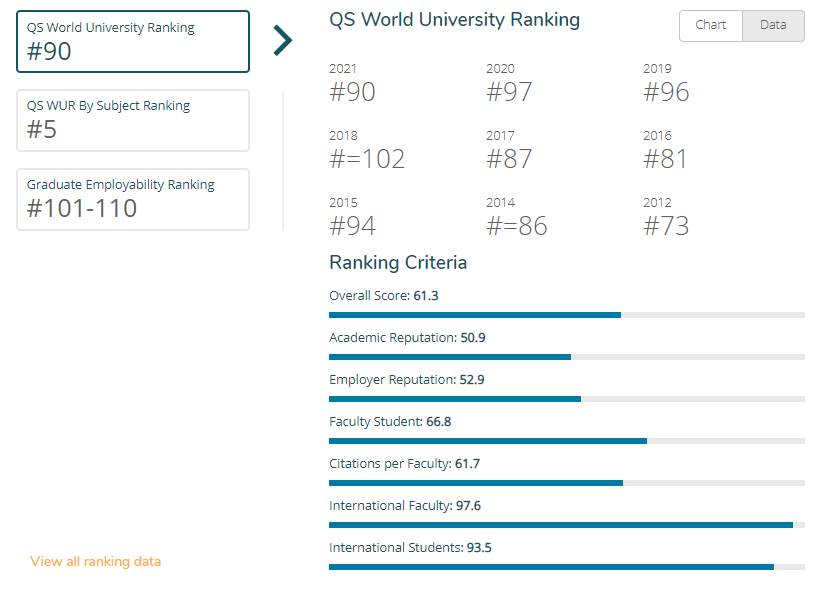814x603 pixels.
Task: Click the 2018 ranking #=102 entry
Action: (367, 151)
